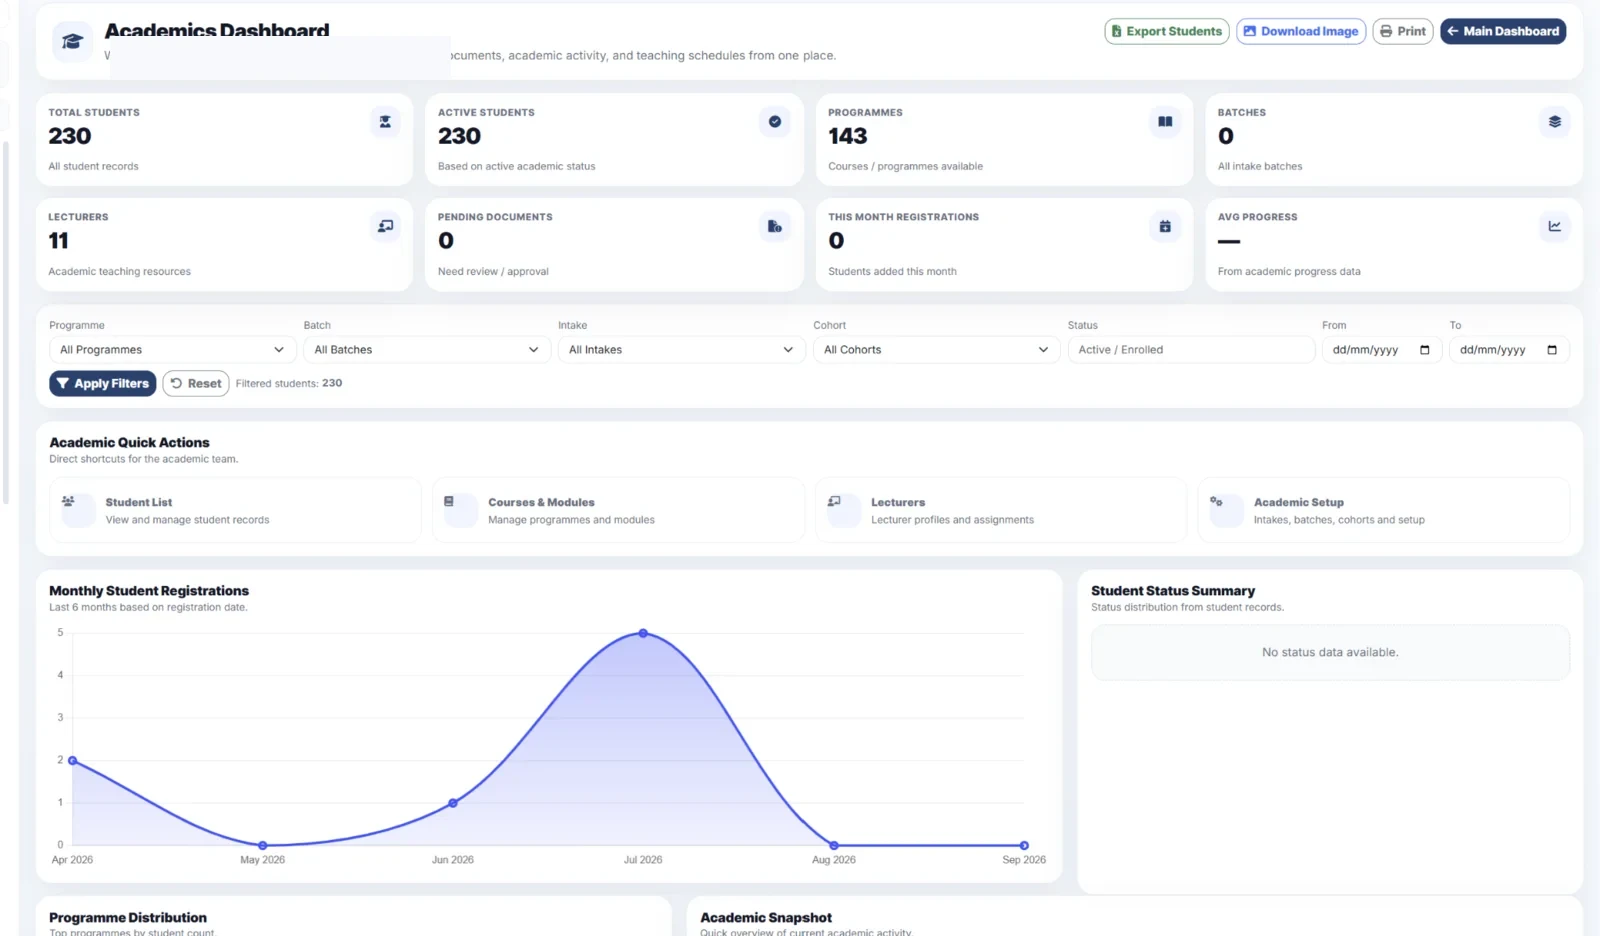Click the Programme Distribution heading
1600x936 pixels.
128,917
